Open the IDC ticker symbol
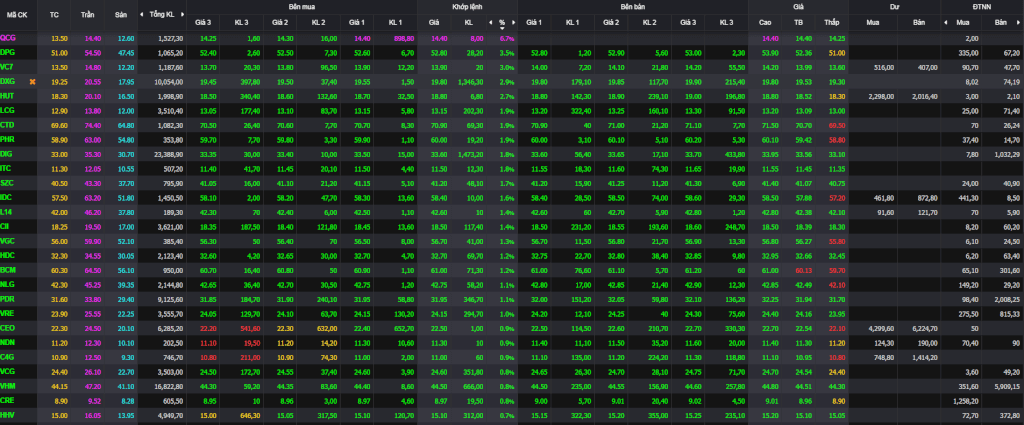The width and height of the screenshot is (1024, 425). pyautogui.click(x=7, y=197)
